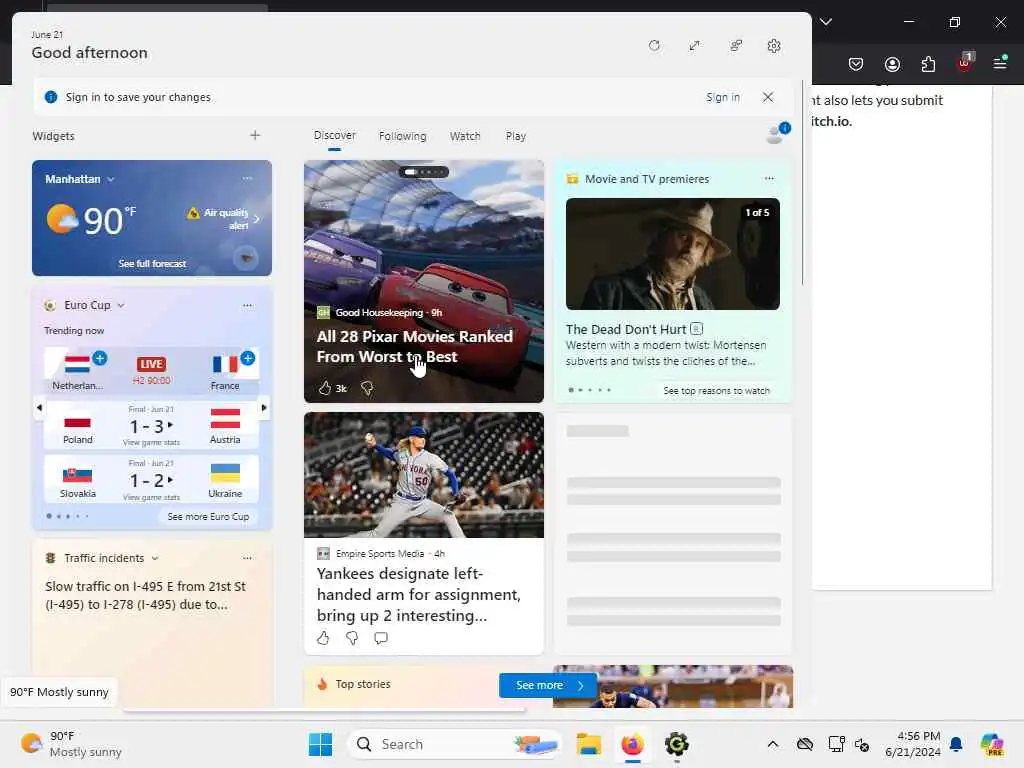Switch to the Discover tab

coord(334,135)
